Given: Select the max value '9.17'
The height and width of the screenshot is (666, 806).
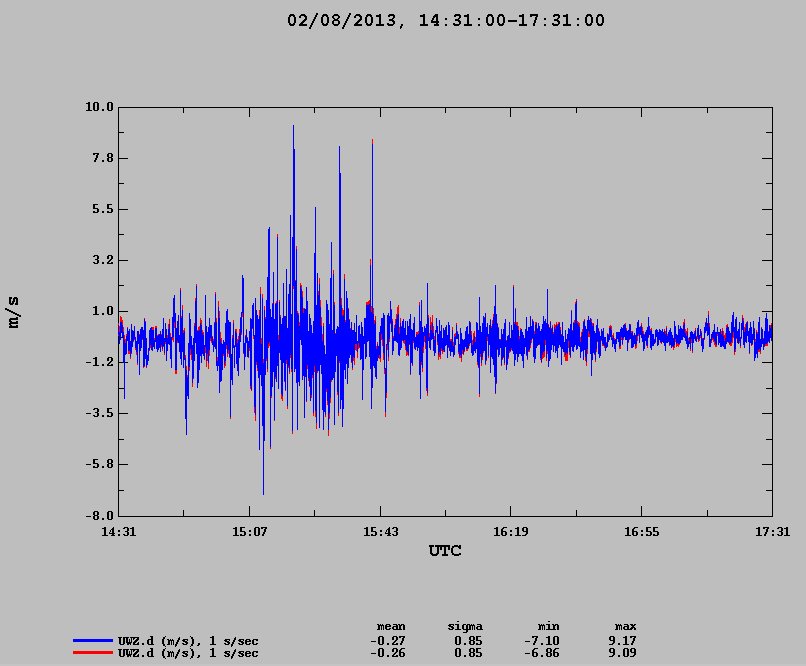Looking at the screenshot, I should pos(622,641).
